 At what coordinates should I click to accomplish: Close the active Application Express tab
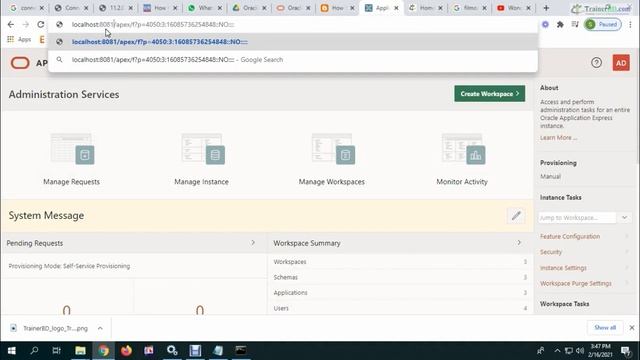pos(396,8)
